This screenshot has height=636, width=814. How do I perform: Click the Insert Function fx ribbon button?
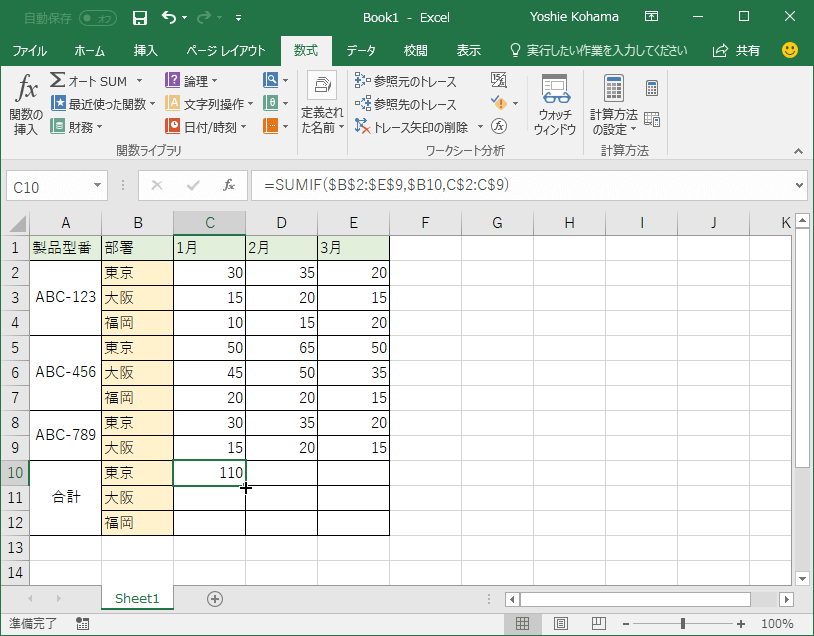pos(25,104)
